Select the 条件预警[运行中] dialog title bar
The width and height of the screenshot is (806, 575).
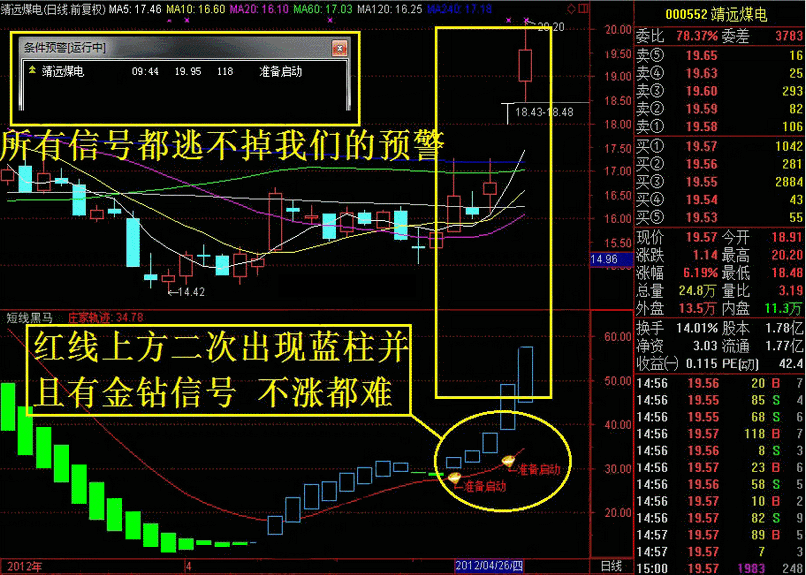[184, 48]
